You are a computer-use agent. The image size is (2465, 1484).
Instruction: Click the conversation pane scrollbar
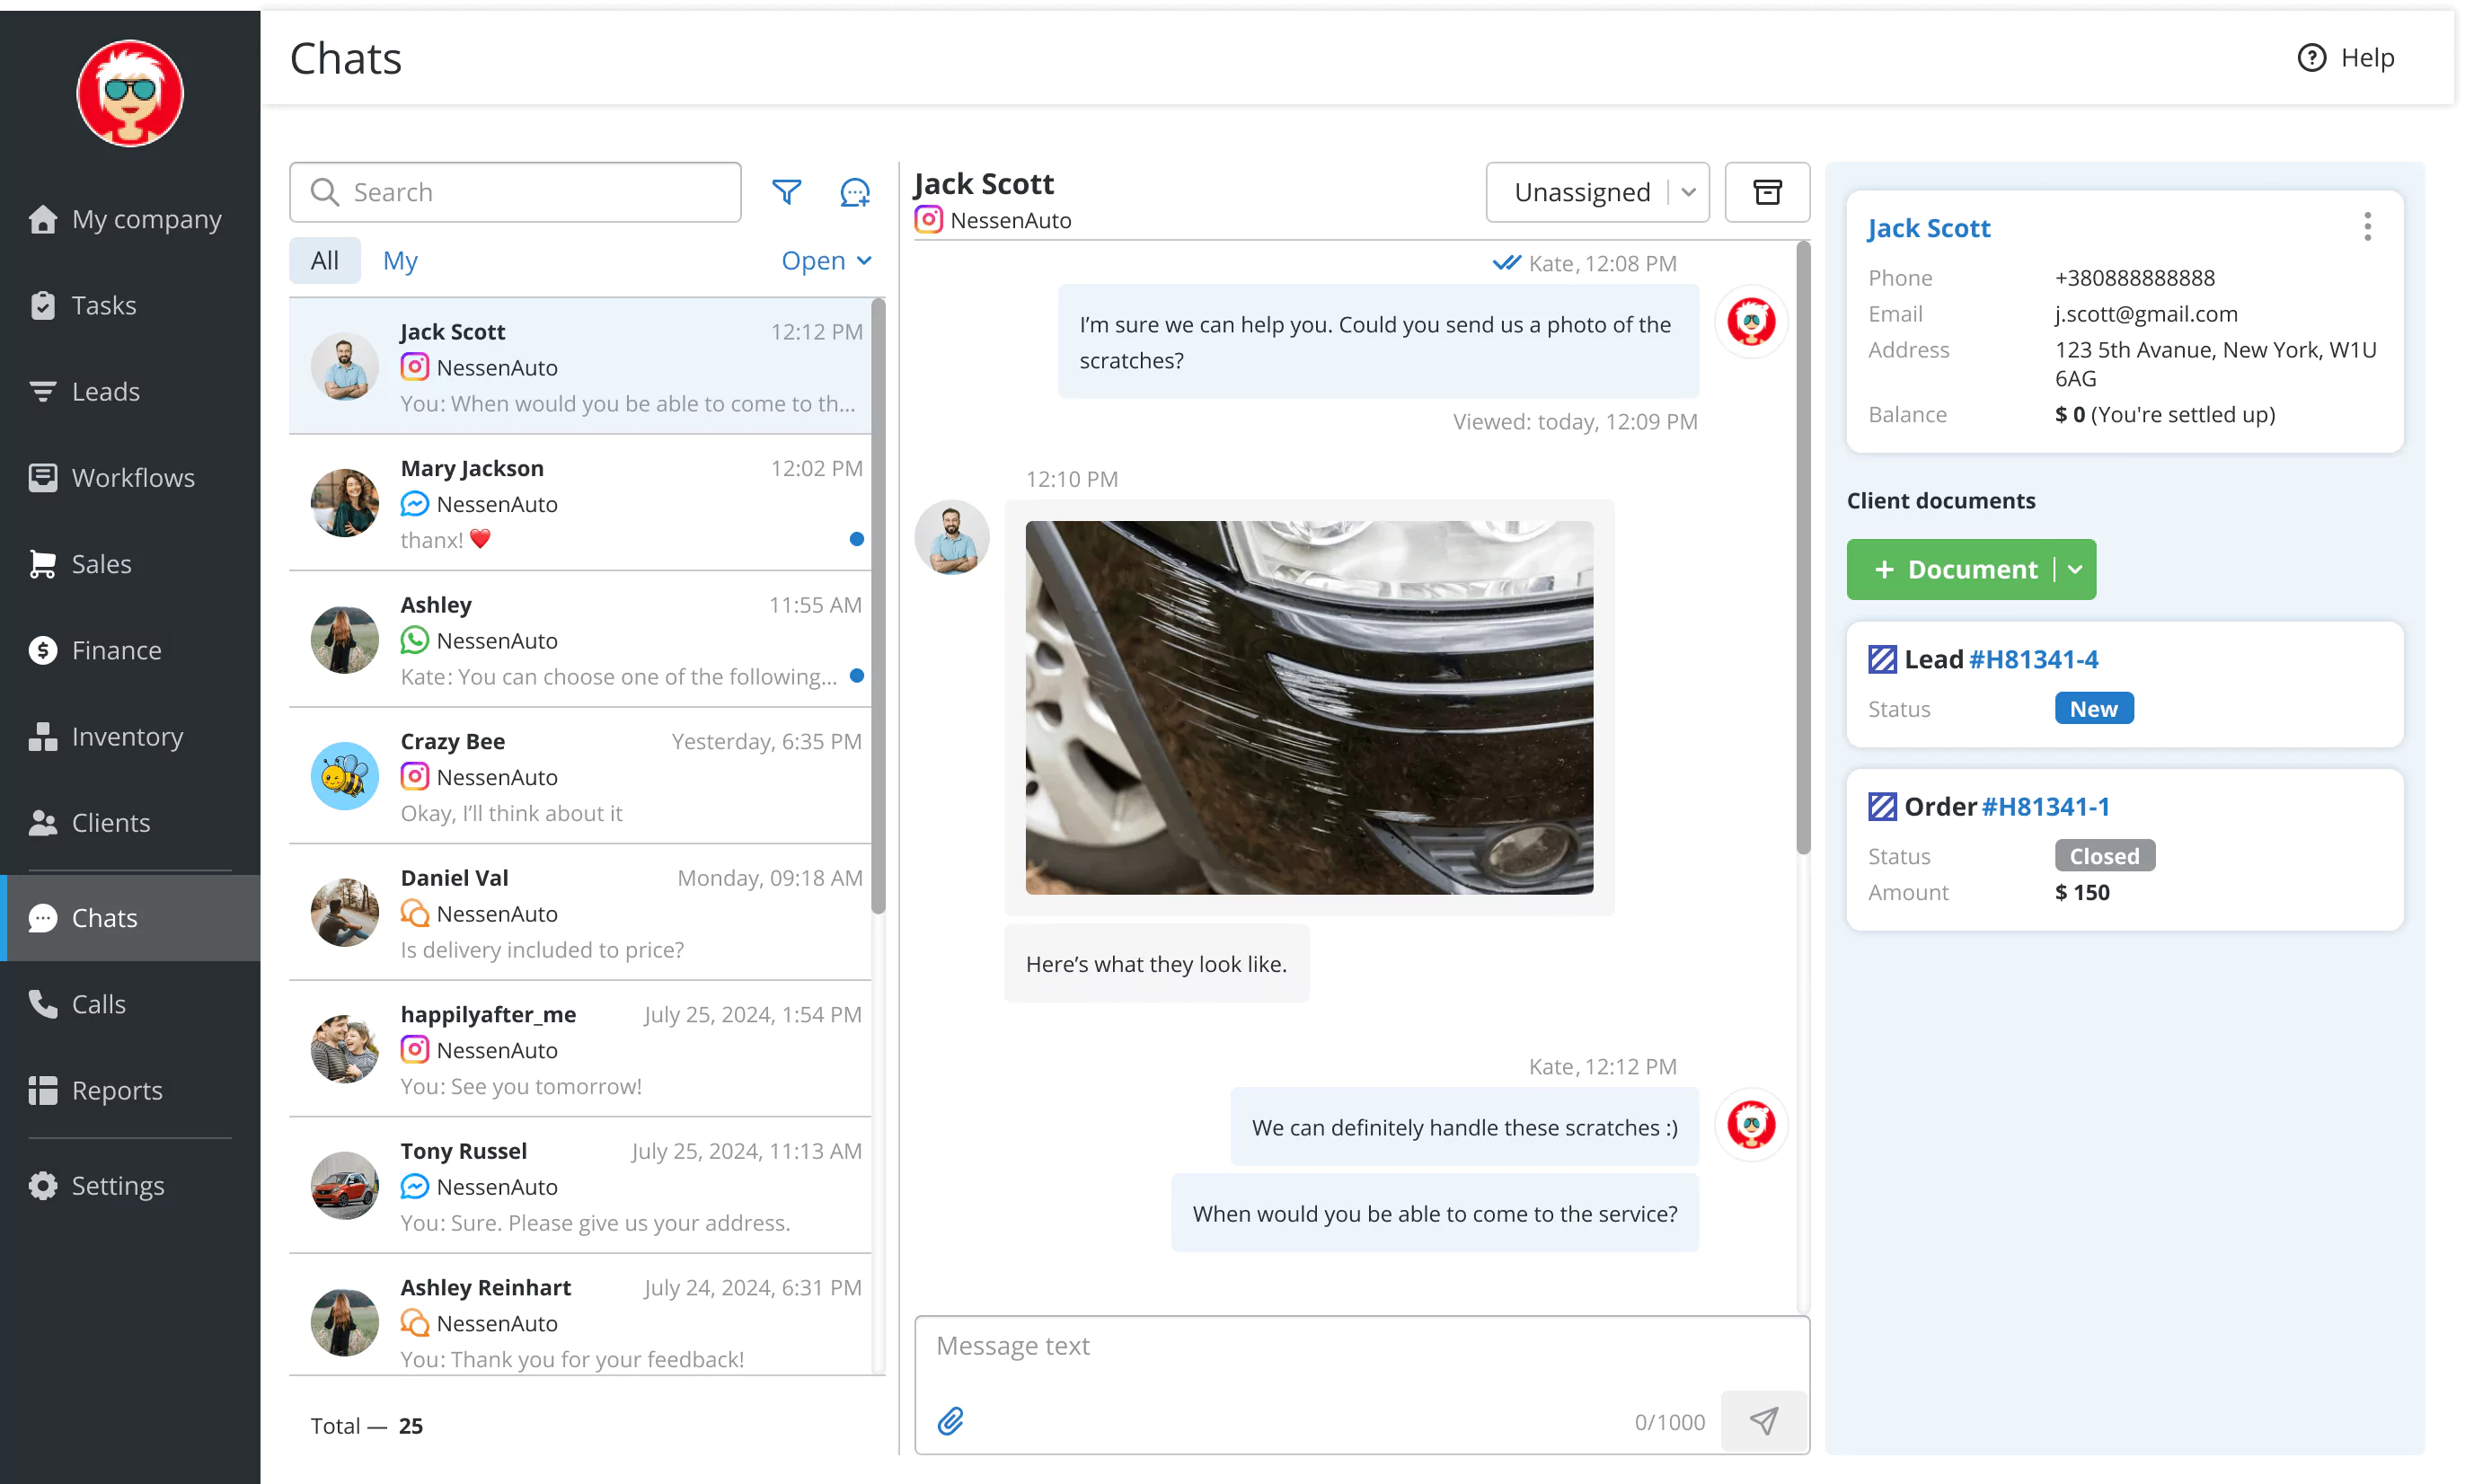click(x=1803, y=548)
